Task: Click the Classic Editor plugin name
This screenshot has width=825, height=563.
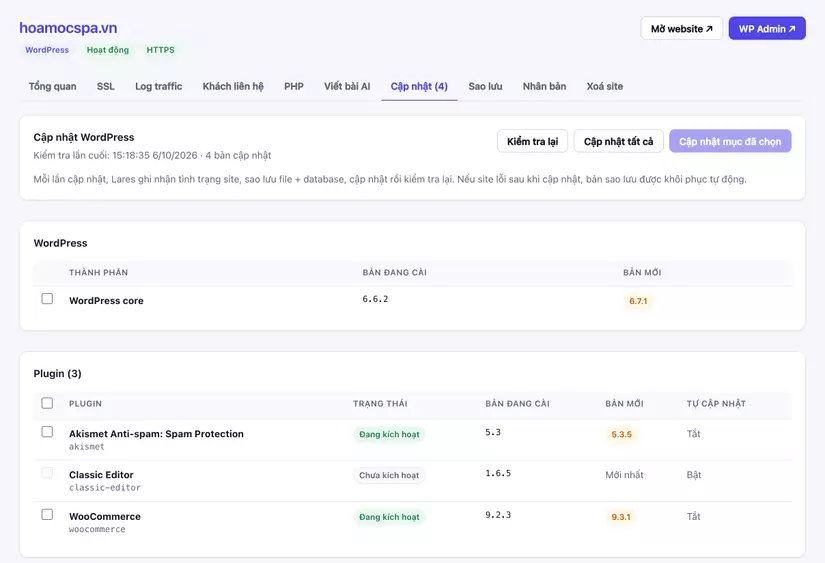Action: [101, 475]
